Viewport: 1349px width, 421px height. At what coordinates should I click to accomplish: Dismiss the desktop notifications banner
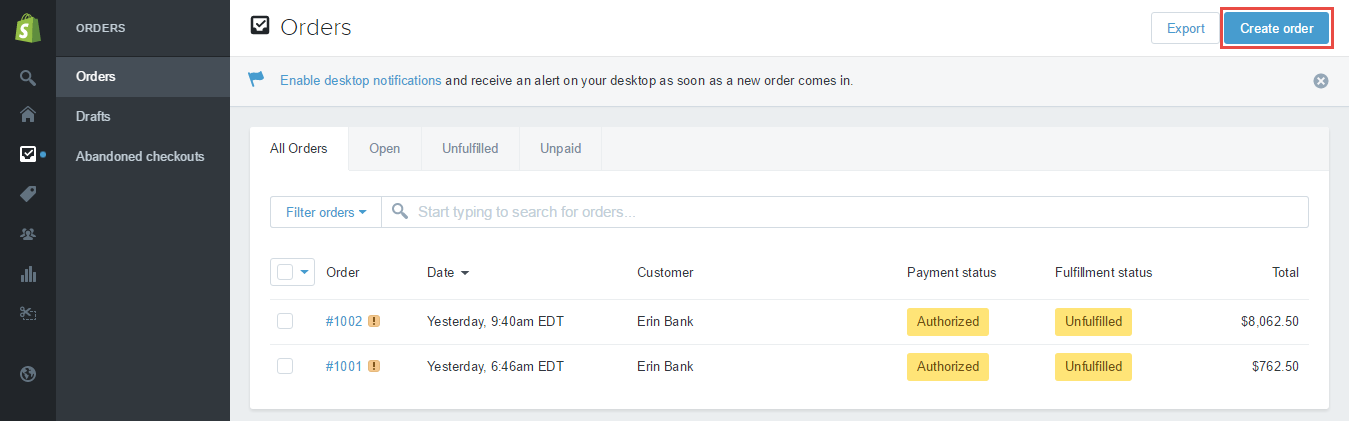1321,81
